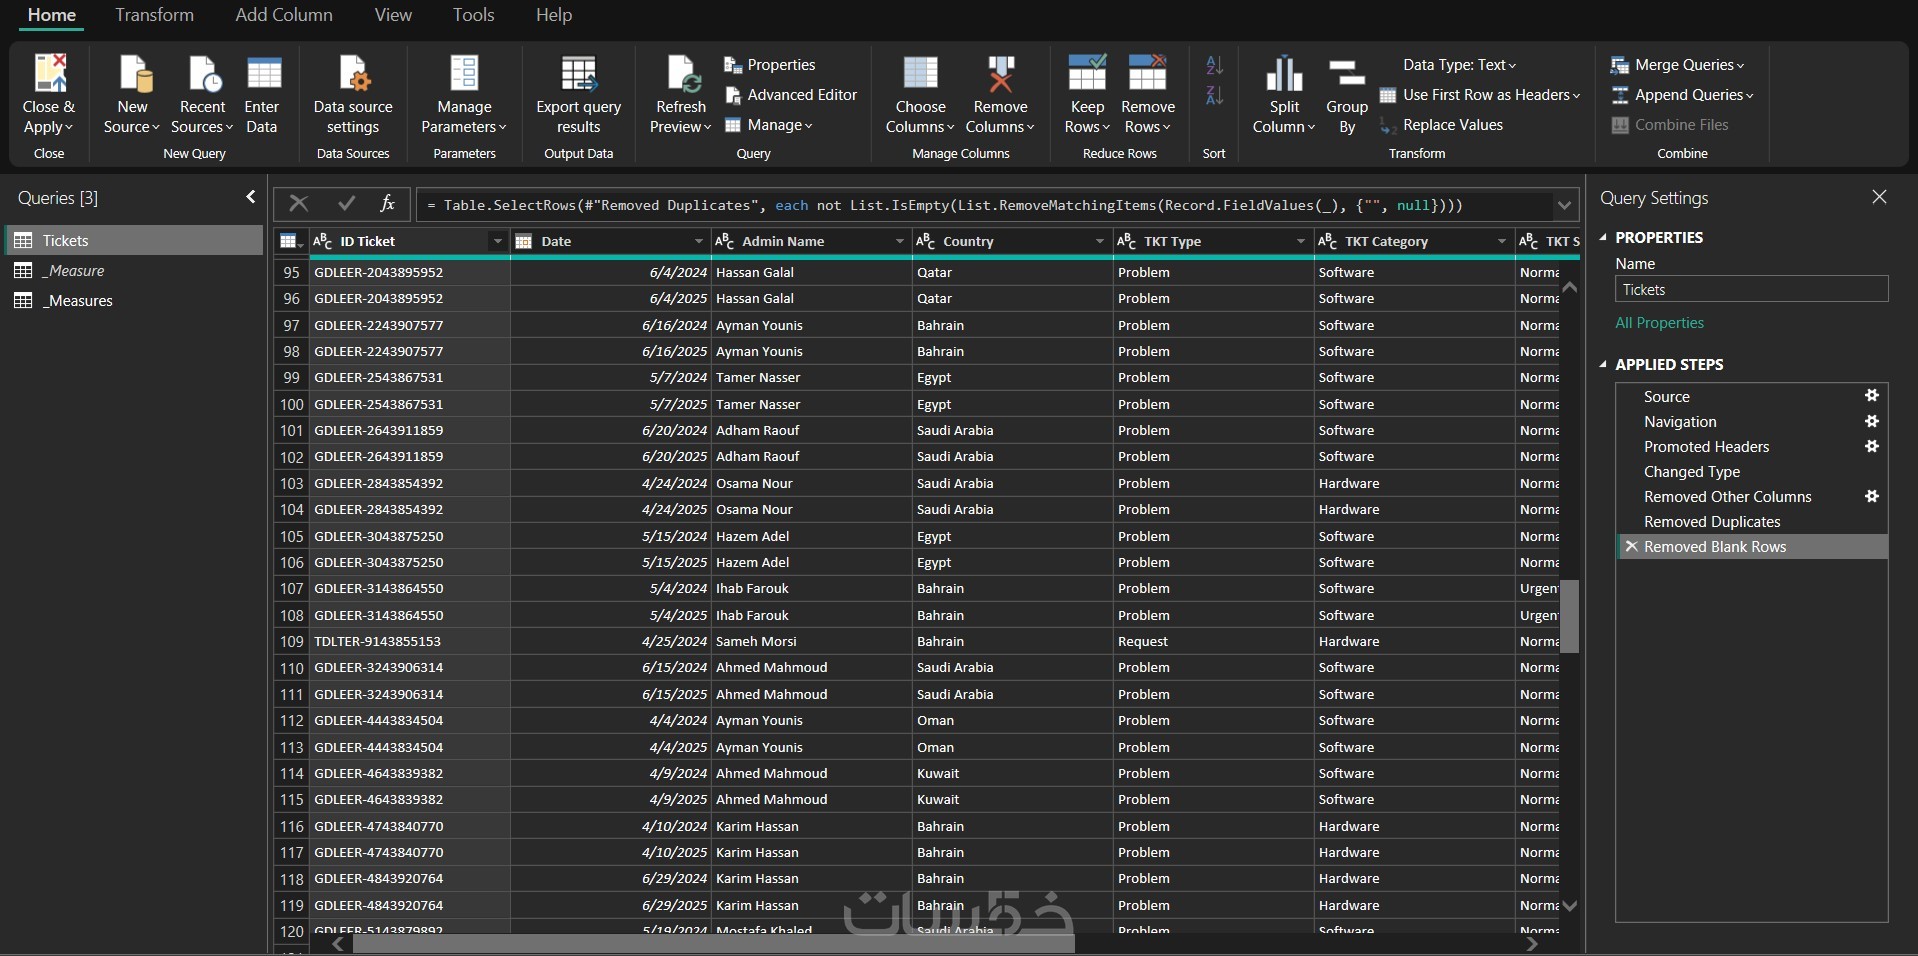The image size is (1918, 956).
Task: Click the Split Column icon
Action: [1284, 74]
